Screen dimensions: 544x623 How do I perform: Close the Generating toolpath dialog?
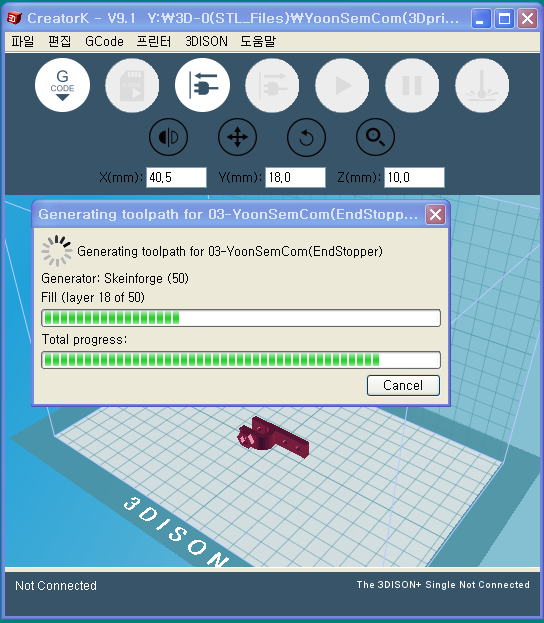(x=435, y=215)
